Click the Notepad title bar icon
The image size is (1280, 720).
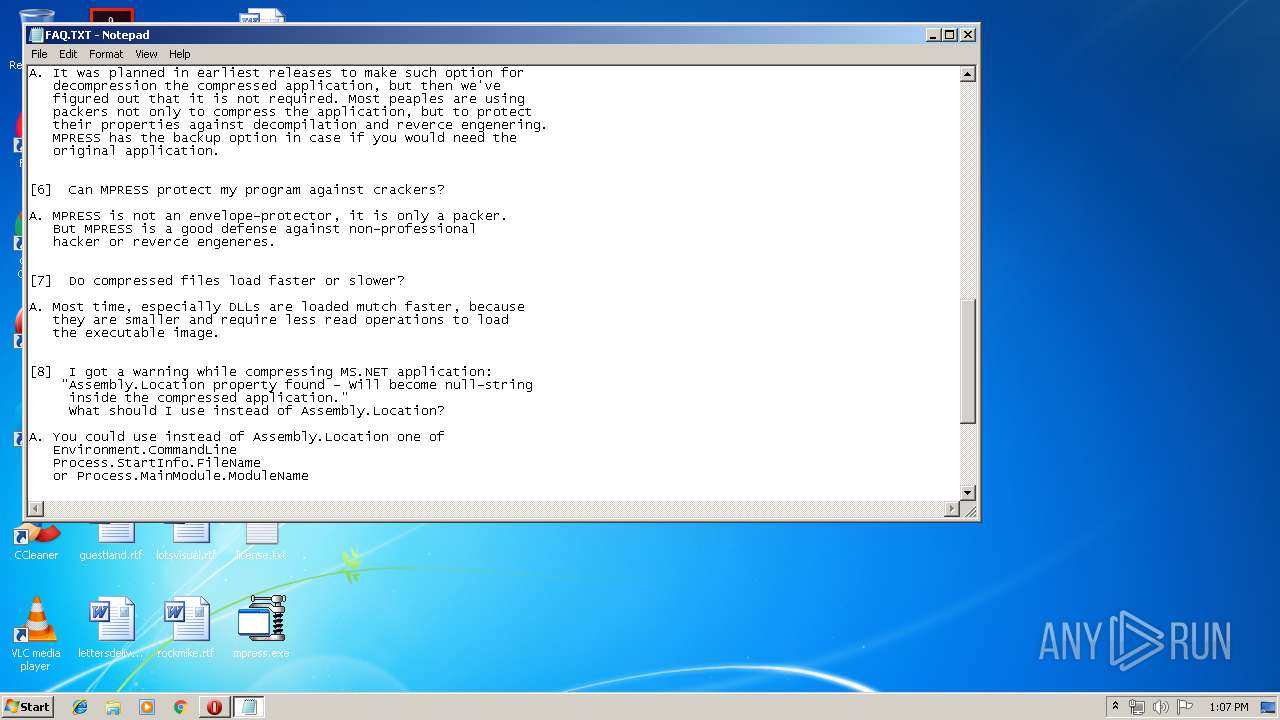pos(37,35)
